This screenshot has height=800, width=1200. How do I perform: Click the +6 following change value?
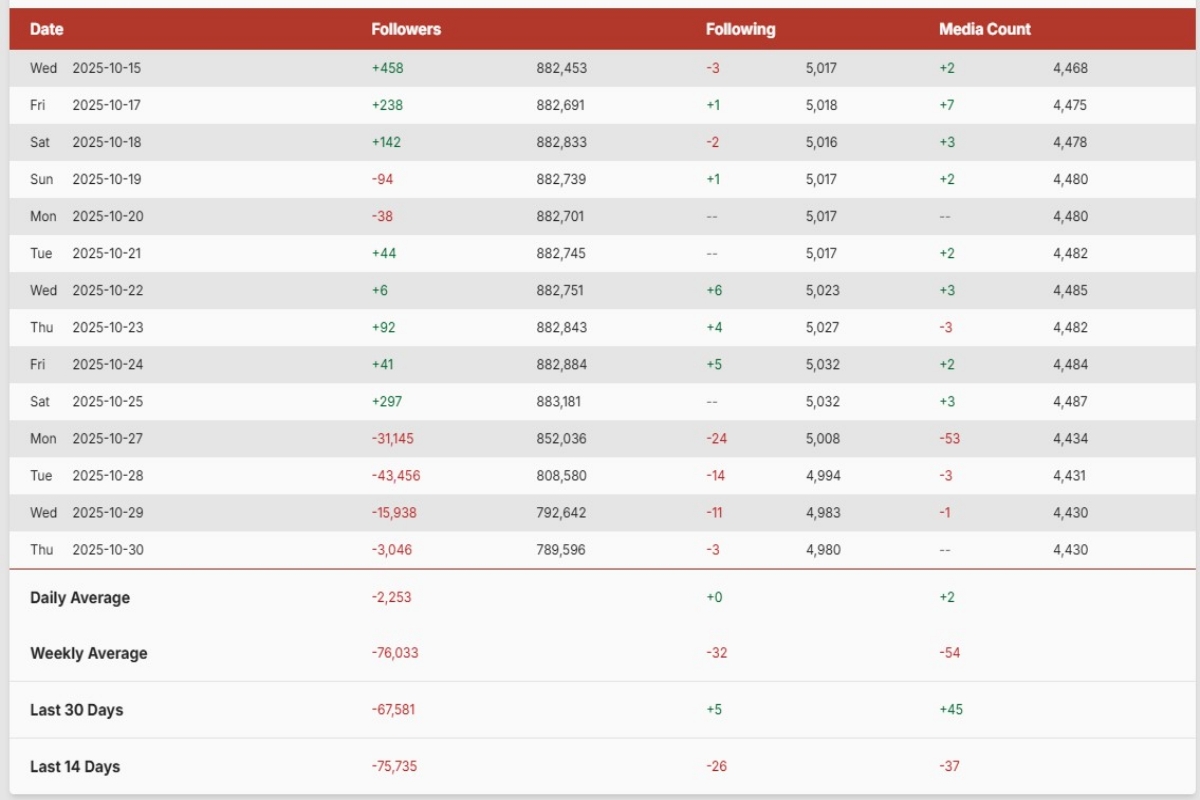pos(714,290)
